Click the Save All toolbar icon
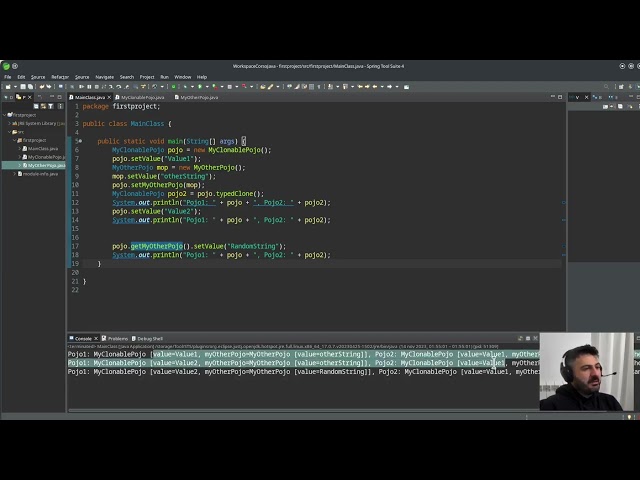 30,87
